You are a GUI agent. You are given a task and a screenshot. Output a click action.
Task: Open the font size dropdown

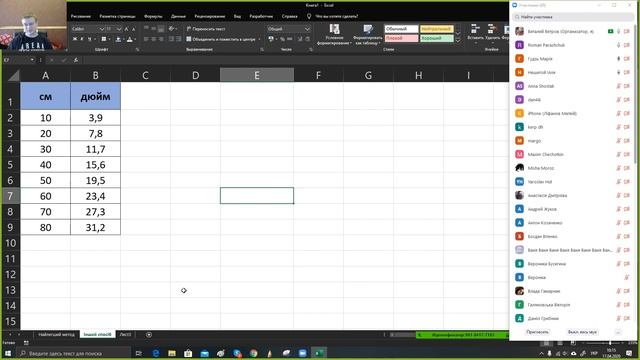click(119, 29)
